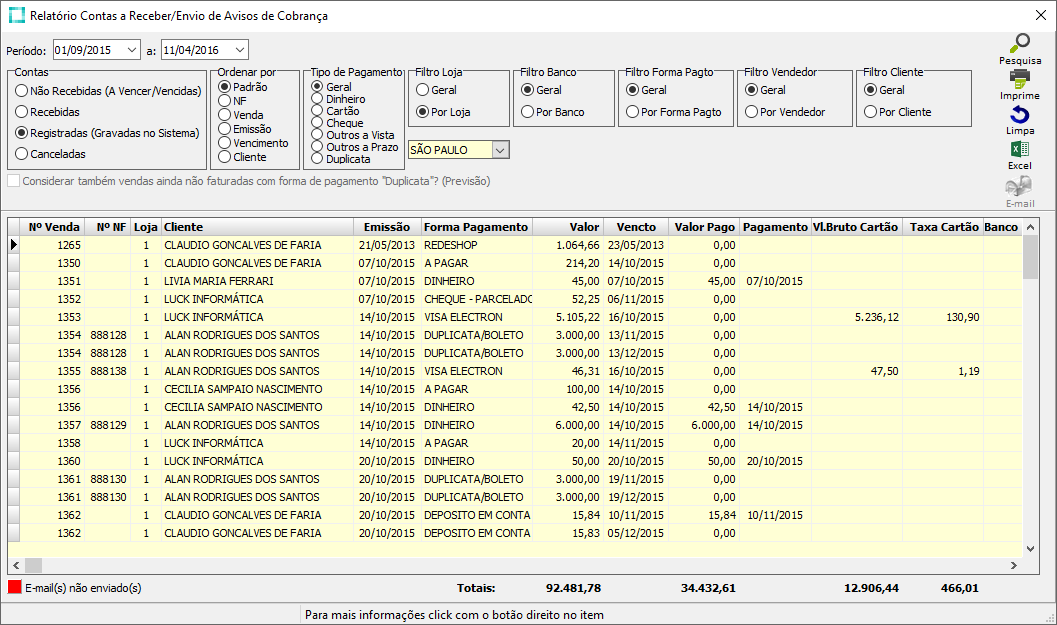Click the red E-mail não enviado swatch

14,588
